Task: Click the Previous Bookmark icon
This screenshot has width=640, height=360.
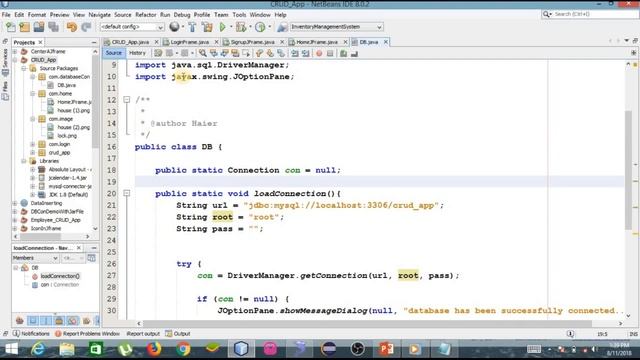Action: pyautogui.click(x=259, y=53)
